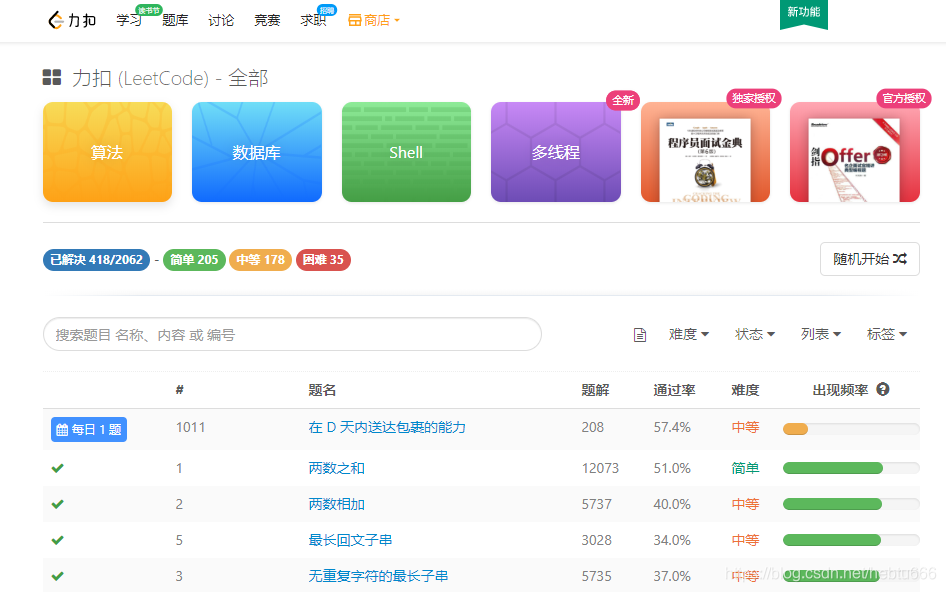This screenshot has width=946, height=592.
Task: Open the 算法 category card
Action: coord(107,152)
